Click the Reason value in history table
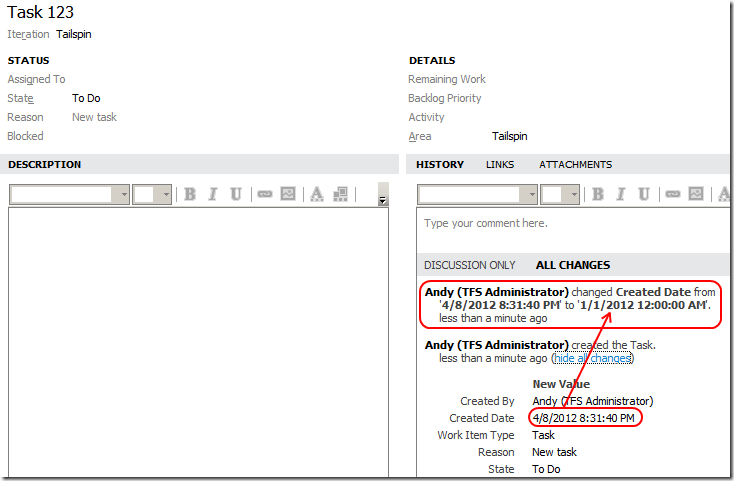Image resolution: width=734 pixels, height=481 pixels. [x=554, y=452]
